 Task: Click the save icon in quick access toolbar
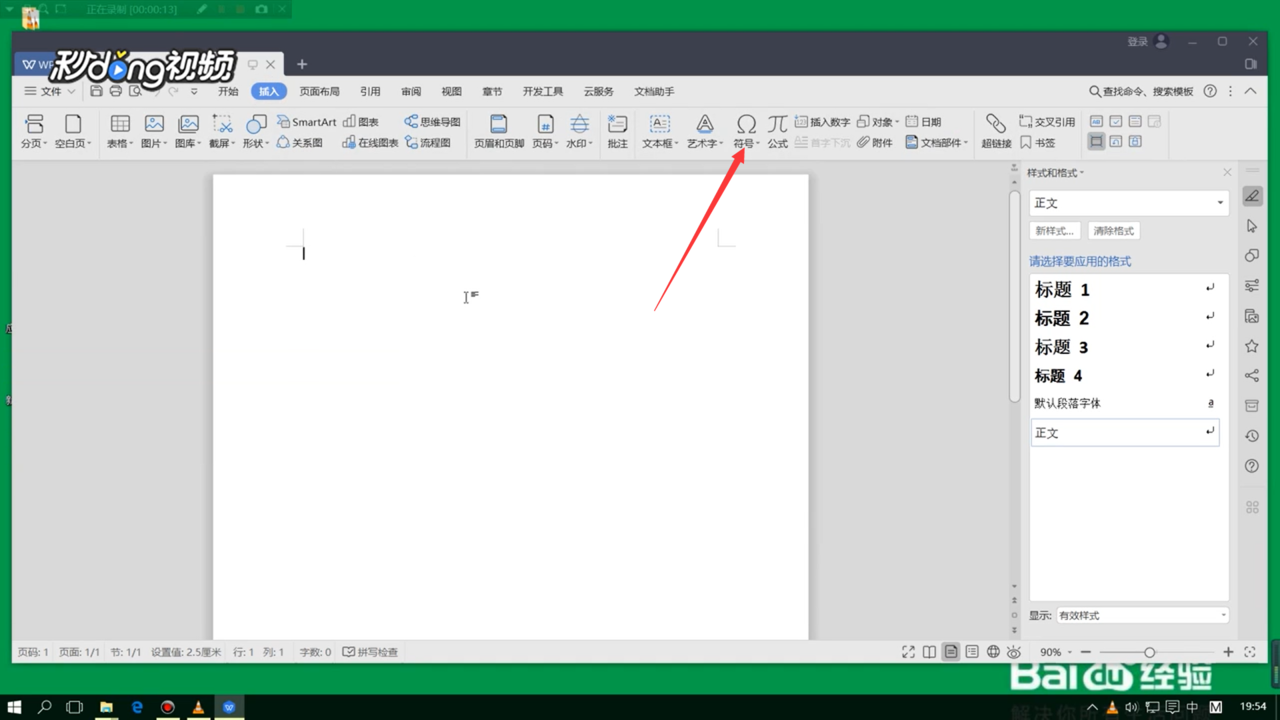coord(96,91)
